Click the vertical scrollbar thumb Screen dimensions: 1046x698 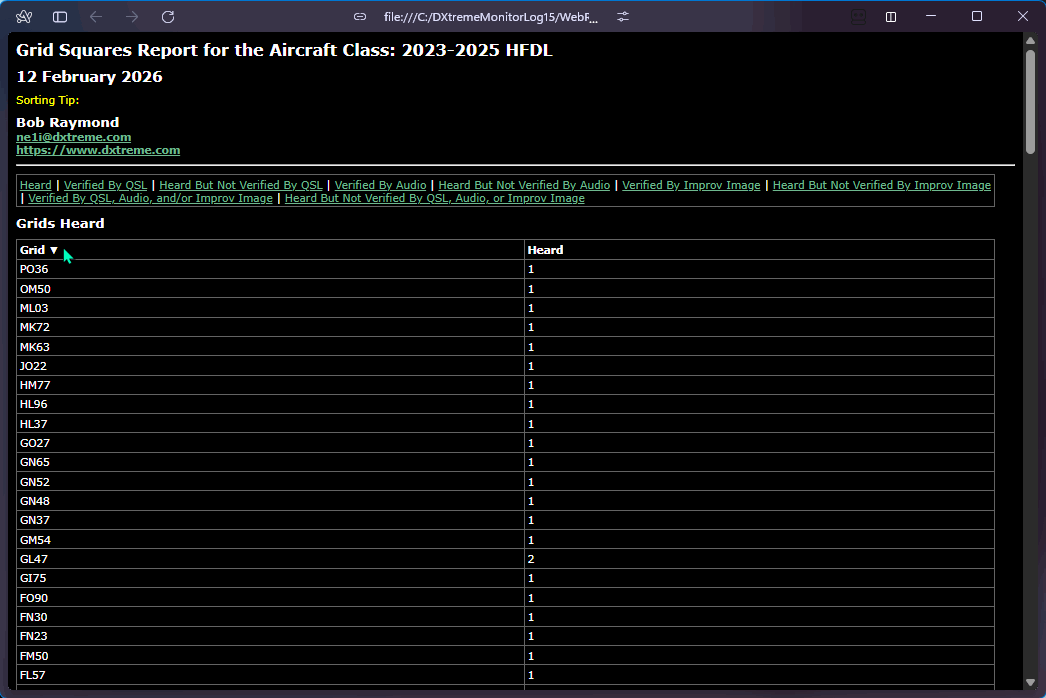(1030, 100)
